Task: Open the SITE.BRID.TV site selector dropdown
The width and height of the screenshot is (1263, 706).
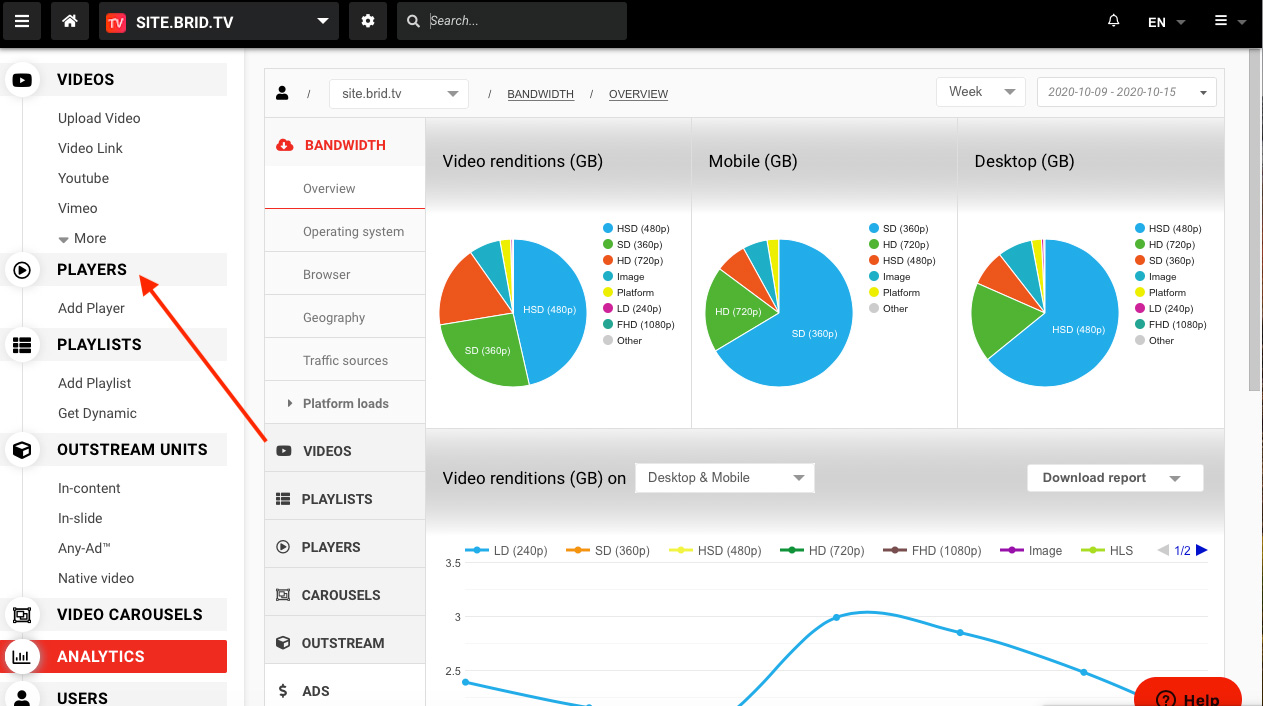Action: (x=219, y=21)
